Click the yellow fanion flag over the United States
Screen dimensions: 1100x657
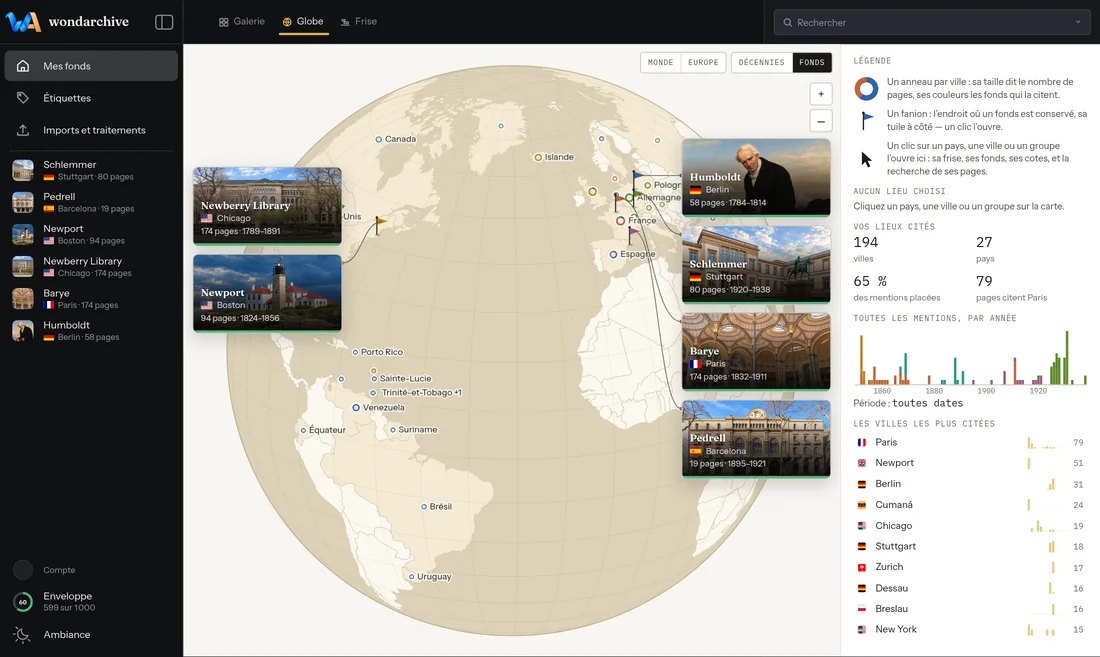(380, 224)
